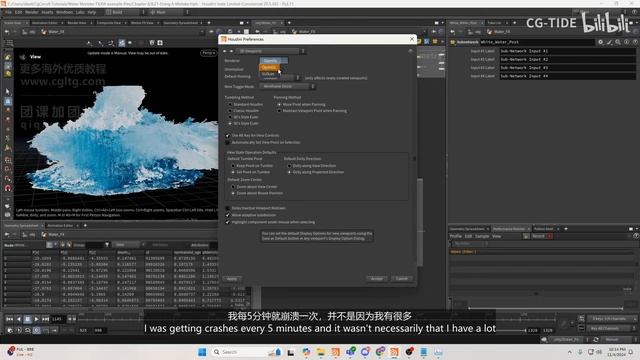Screen dimensions: 640x360
Task: Click Apply in Houdini Preferences
Action: coord(232,279)
